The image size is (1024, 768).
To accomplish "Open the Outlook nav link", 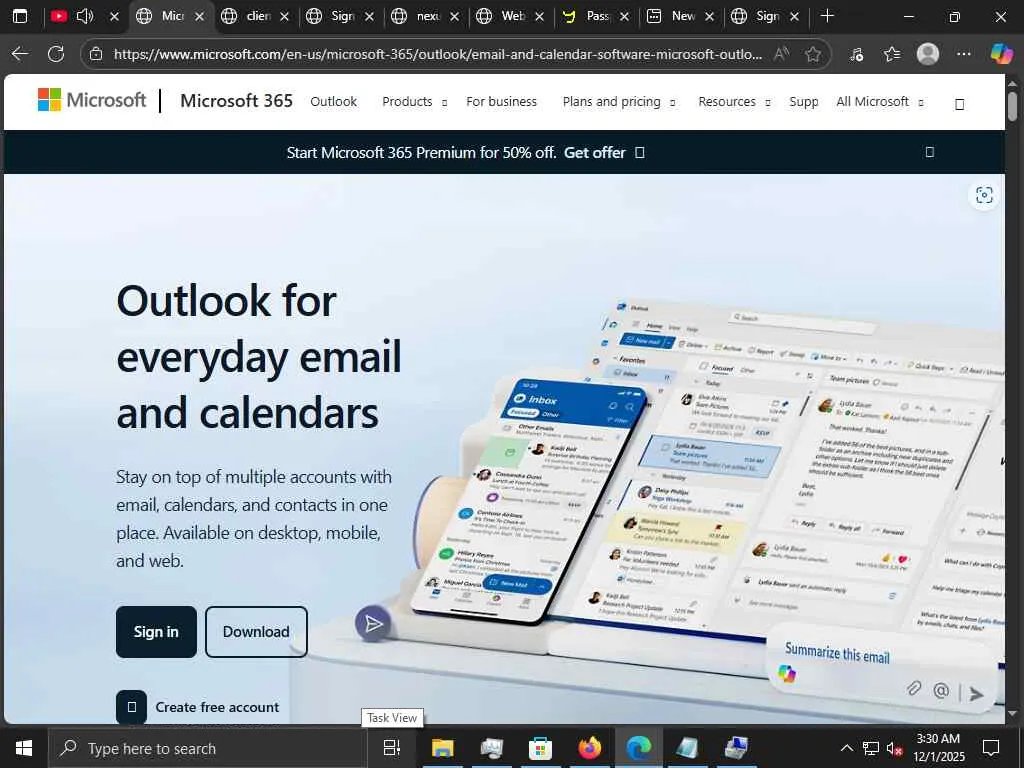I will (x=334, y=102).
